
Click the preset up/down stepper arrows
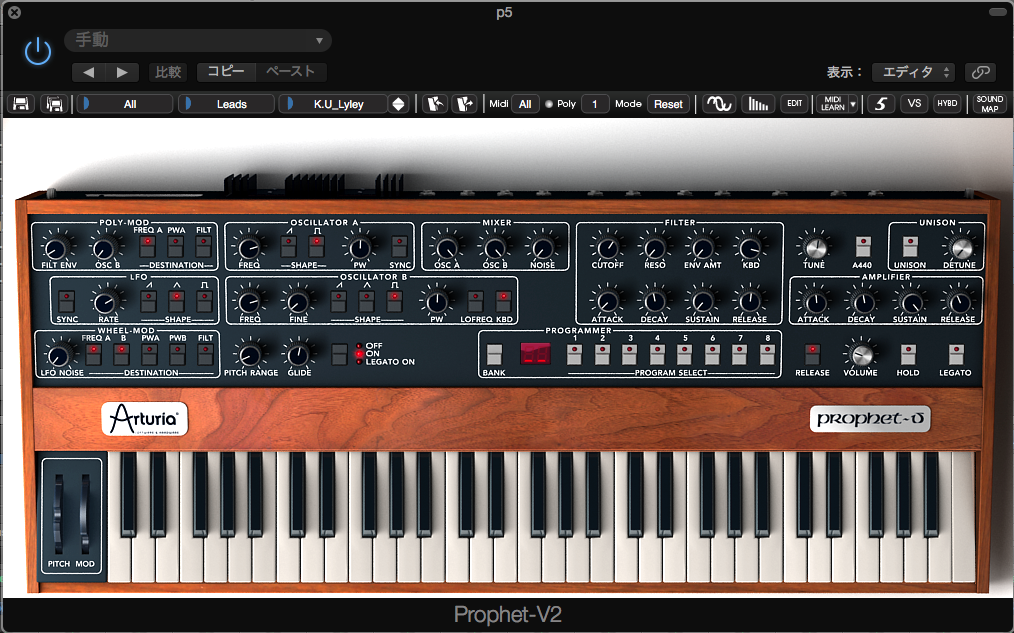[399, 104]
